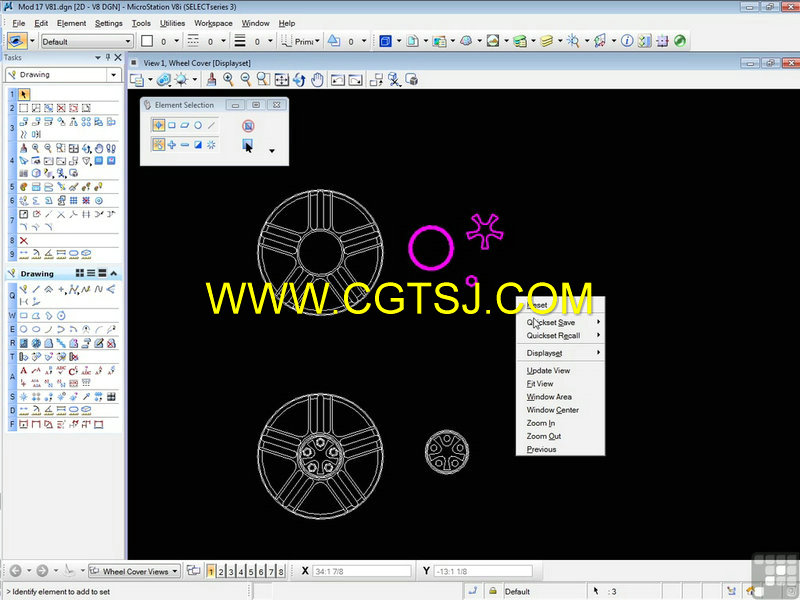
Task: Expand the Element Selection dialog settings arrow
Action: coord(272,151)
